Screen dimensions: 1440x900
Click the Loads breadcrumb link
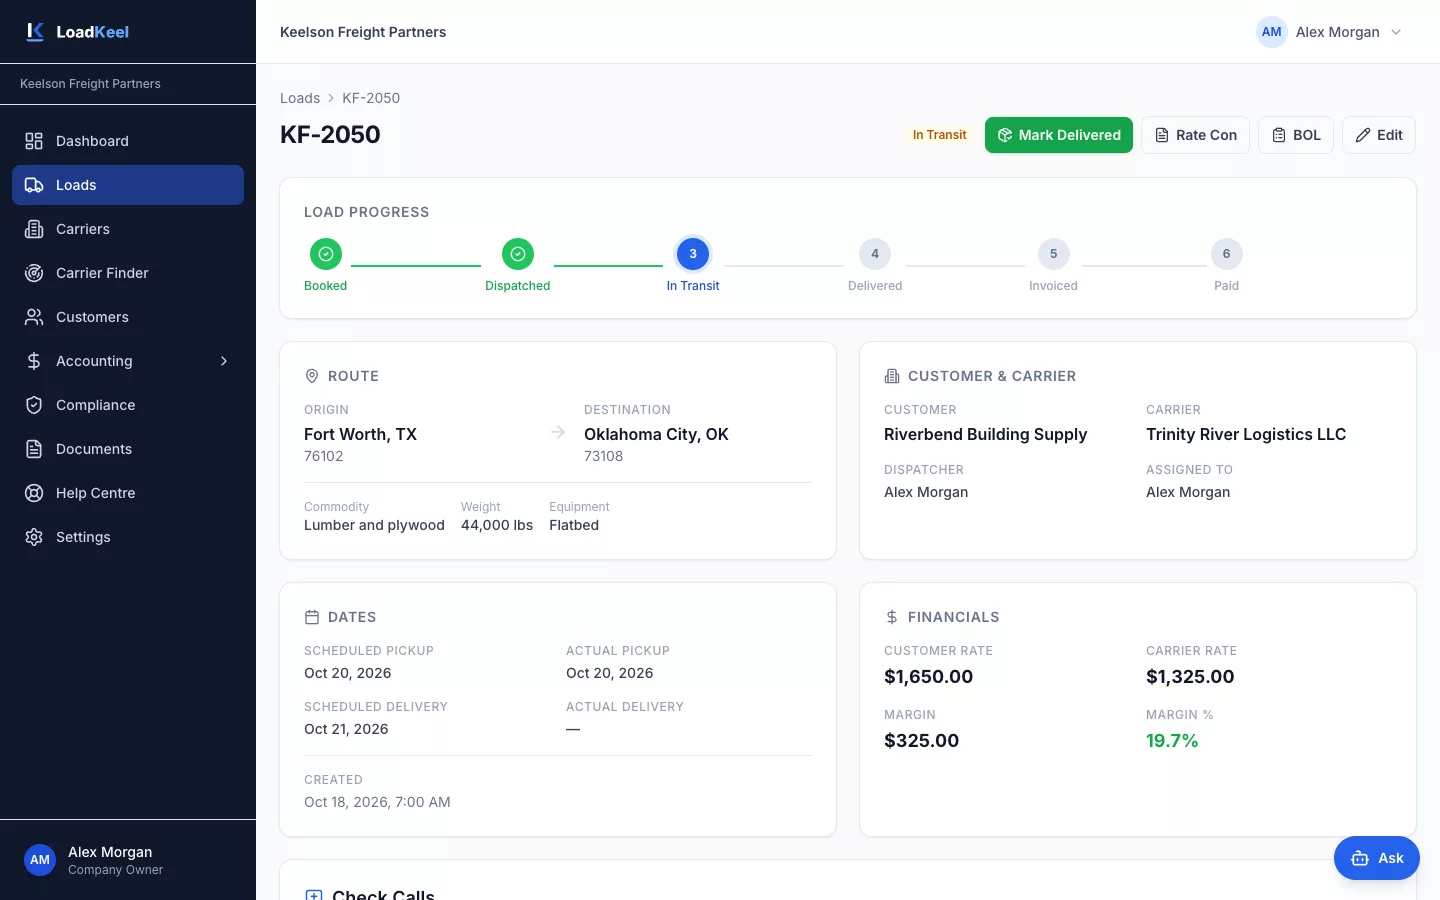300,98
